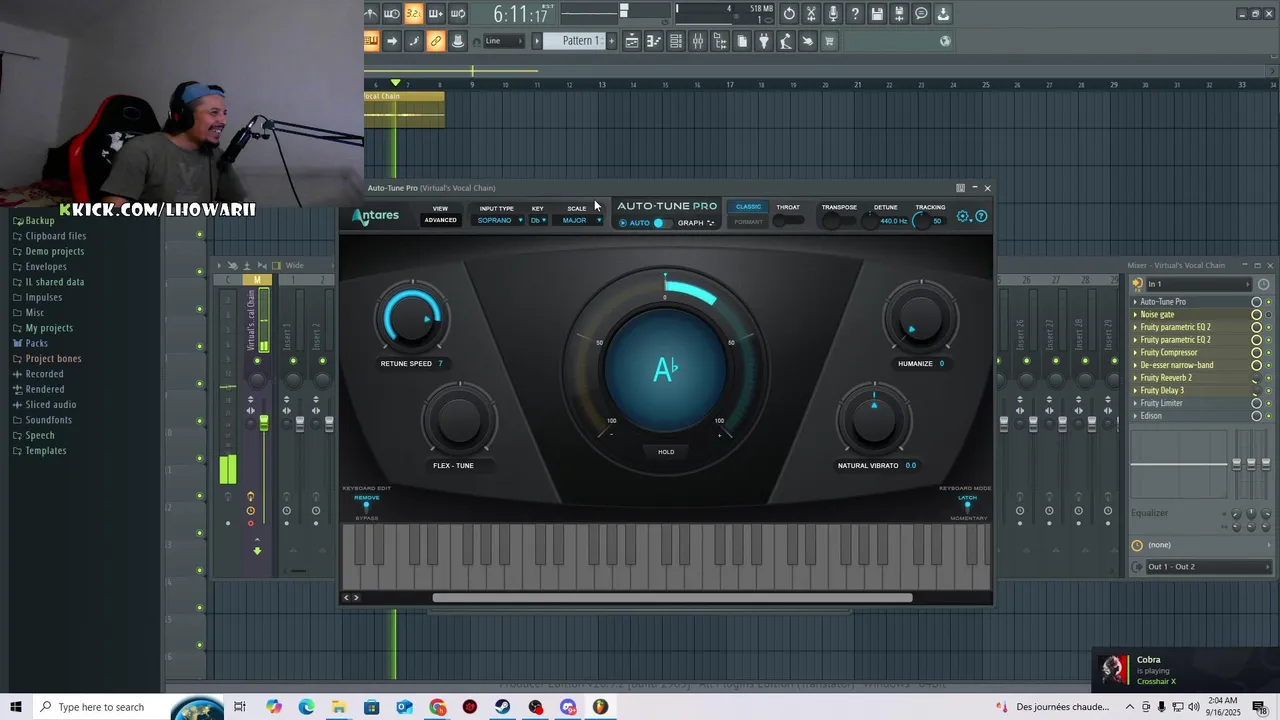This screenshot has width=1280, height=720.
Task: Open Sliced audio folder in browser
Action: click(50, 405)
